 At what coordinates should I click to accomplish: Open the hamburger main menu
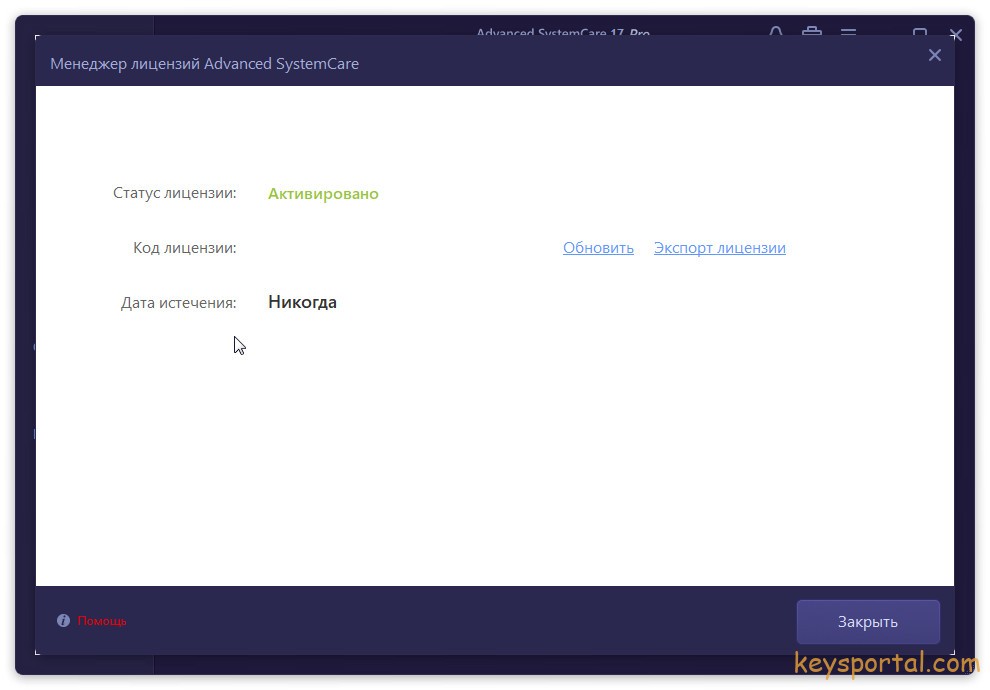tap(849, 33)
